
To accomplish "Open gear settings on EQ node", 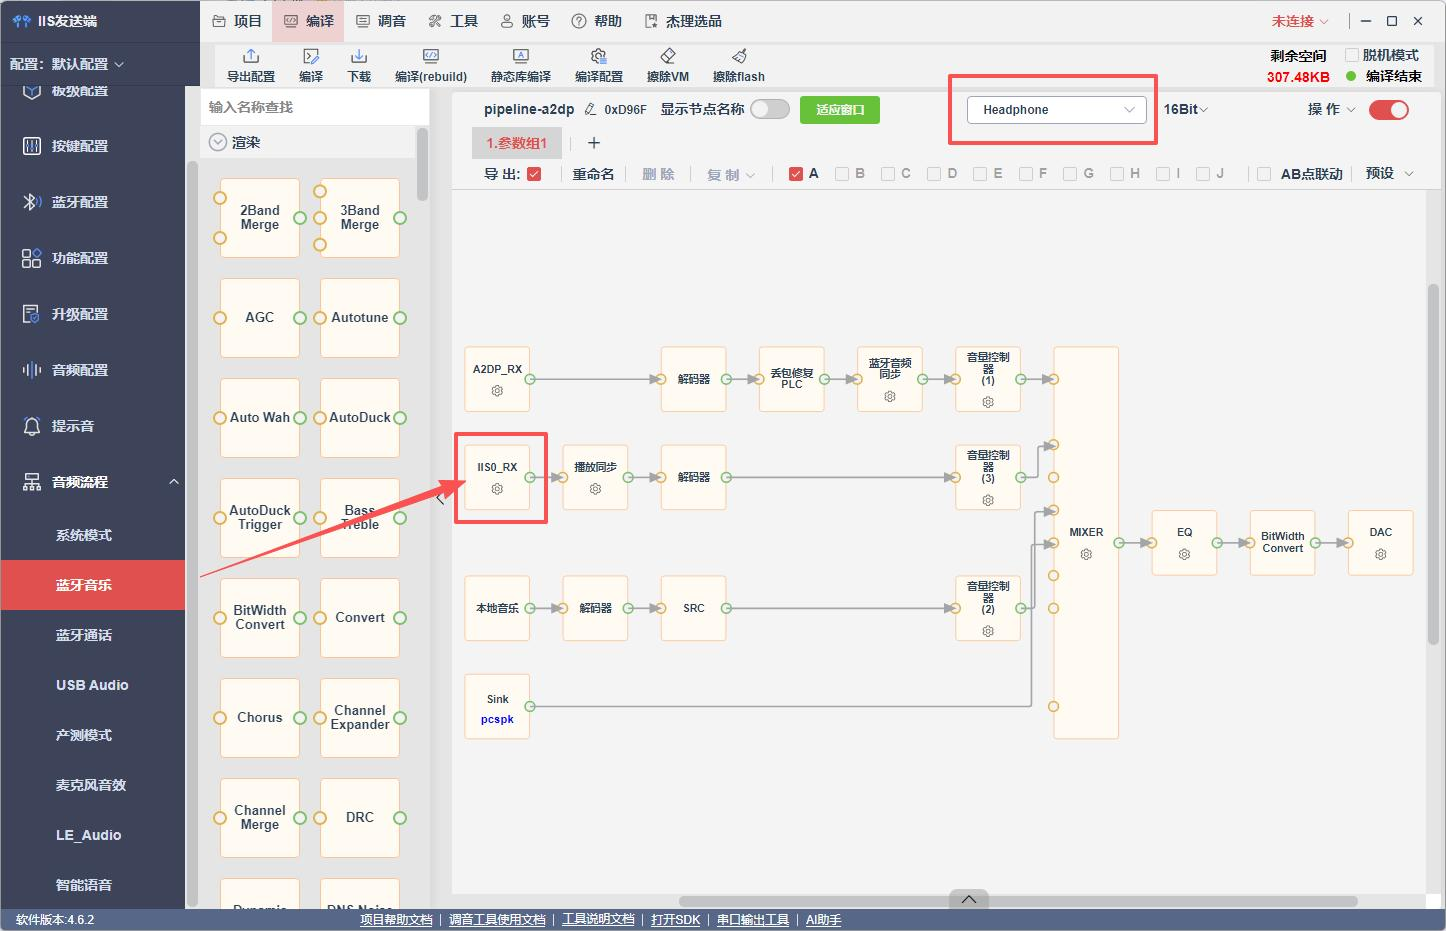I will (x=1184, y=554).
